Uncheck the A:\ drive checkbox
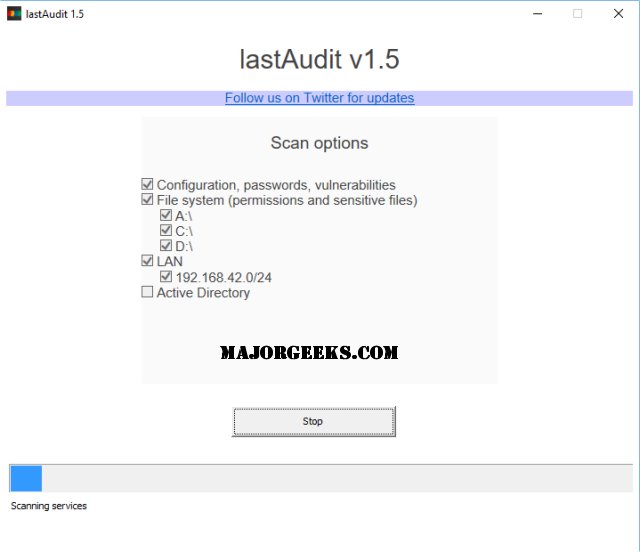The width and height of the screenshot is (640, 552). pos(166,215)
